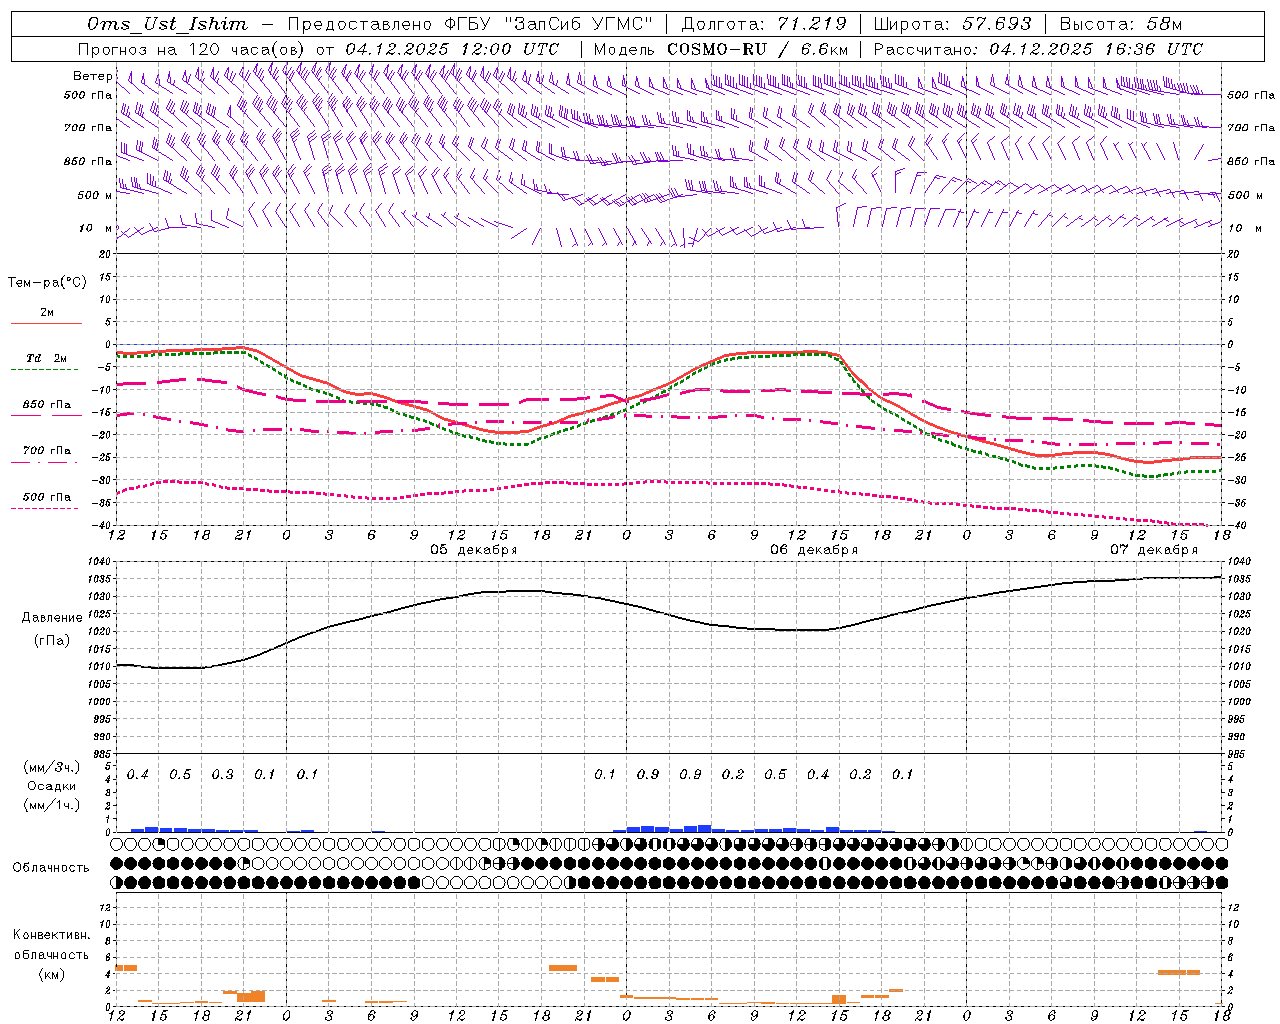
Task: Click the Конвективн. label text
Action: pos(51,935)
